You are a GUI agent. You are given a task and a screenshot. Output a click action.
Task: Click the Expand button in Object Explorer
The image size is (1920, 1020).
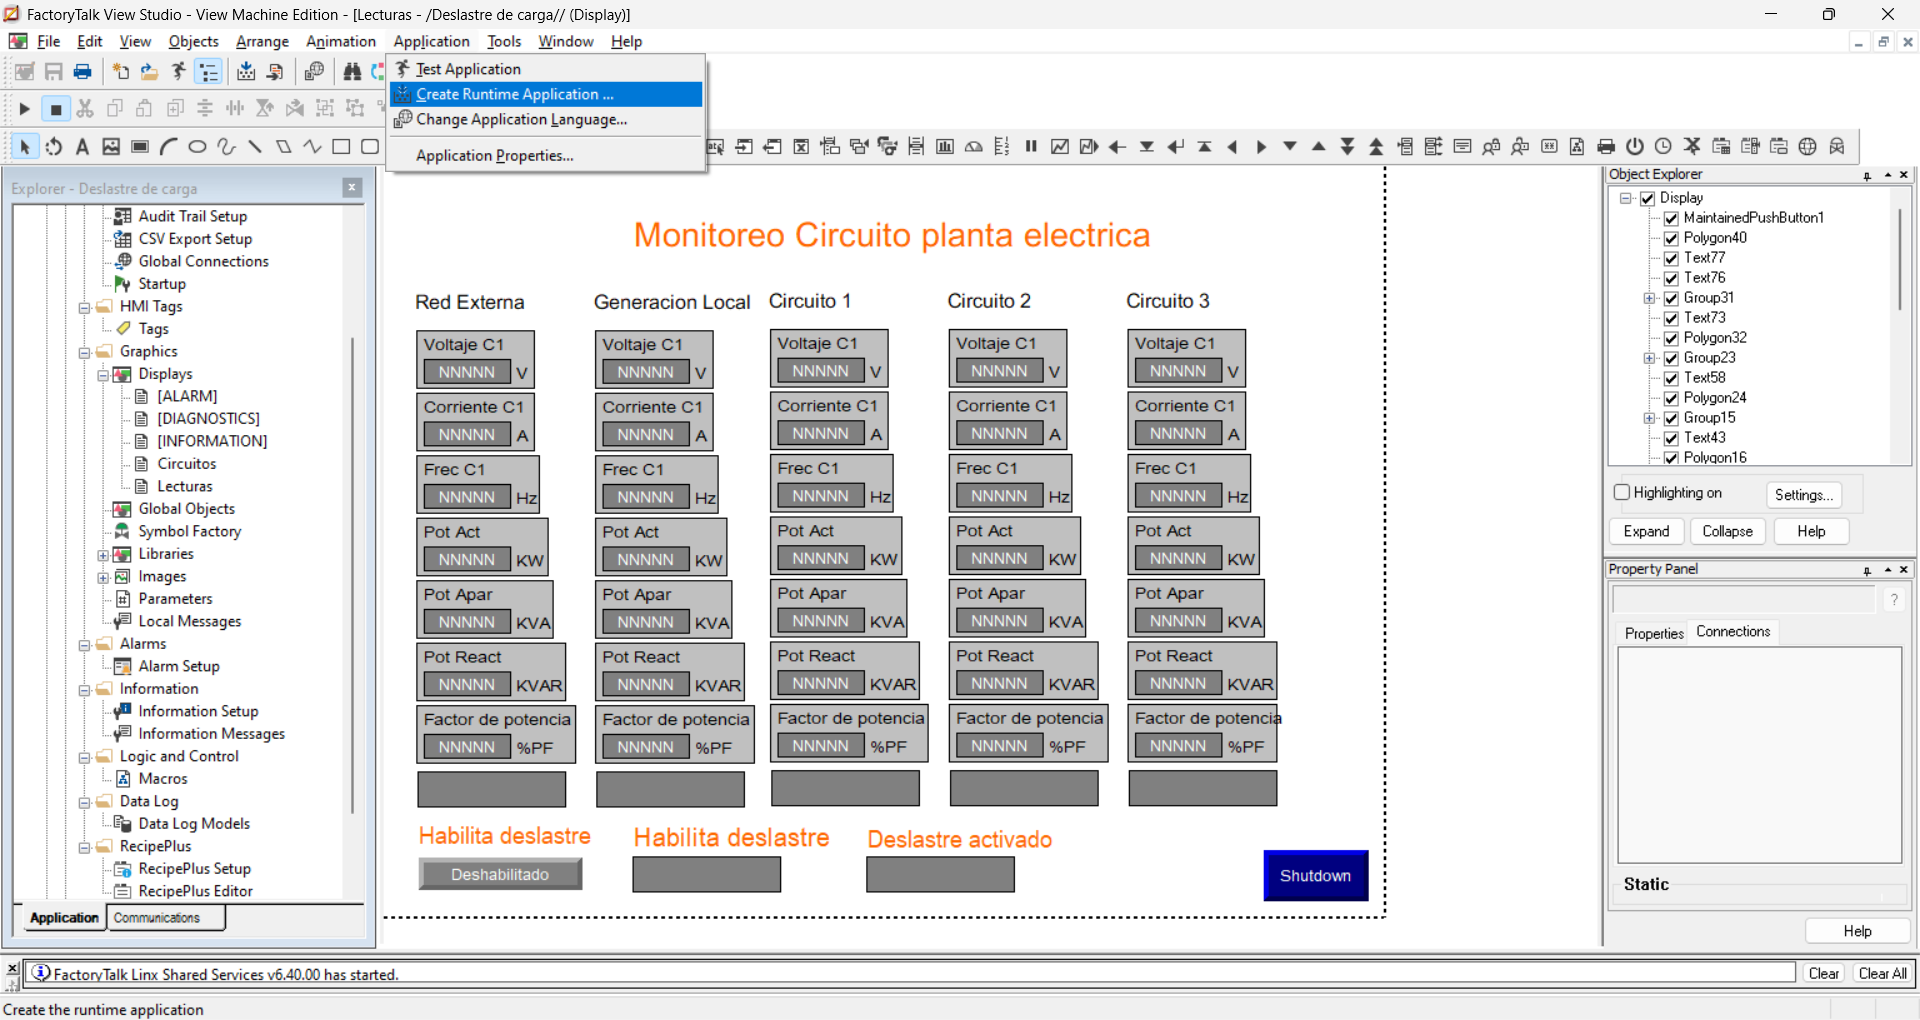click(1646, 531)
